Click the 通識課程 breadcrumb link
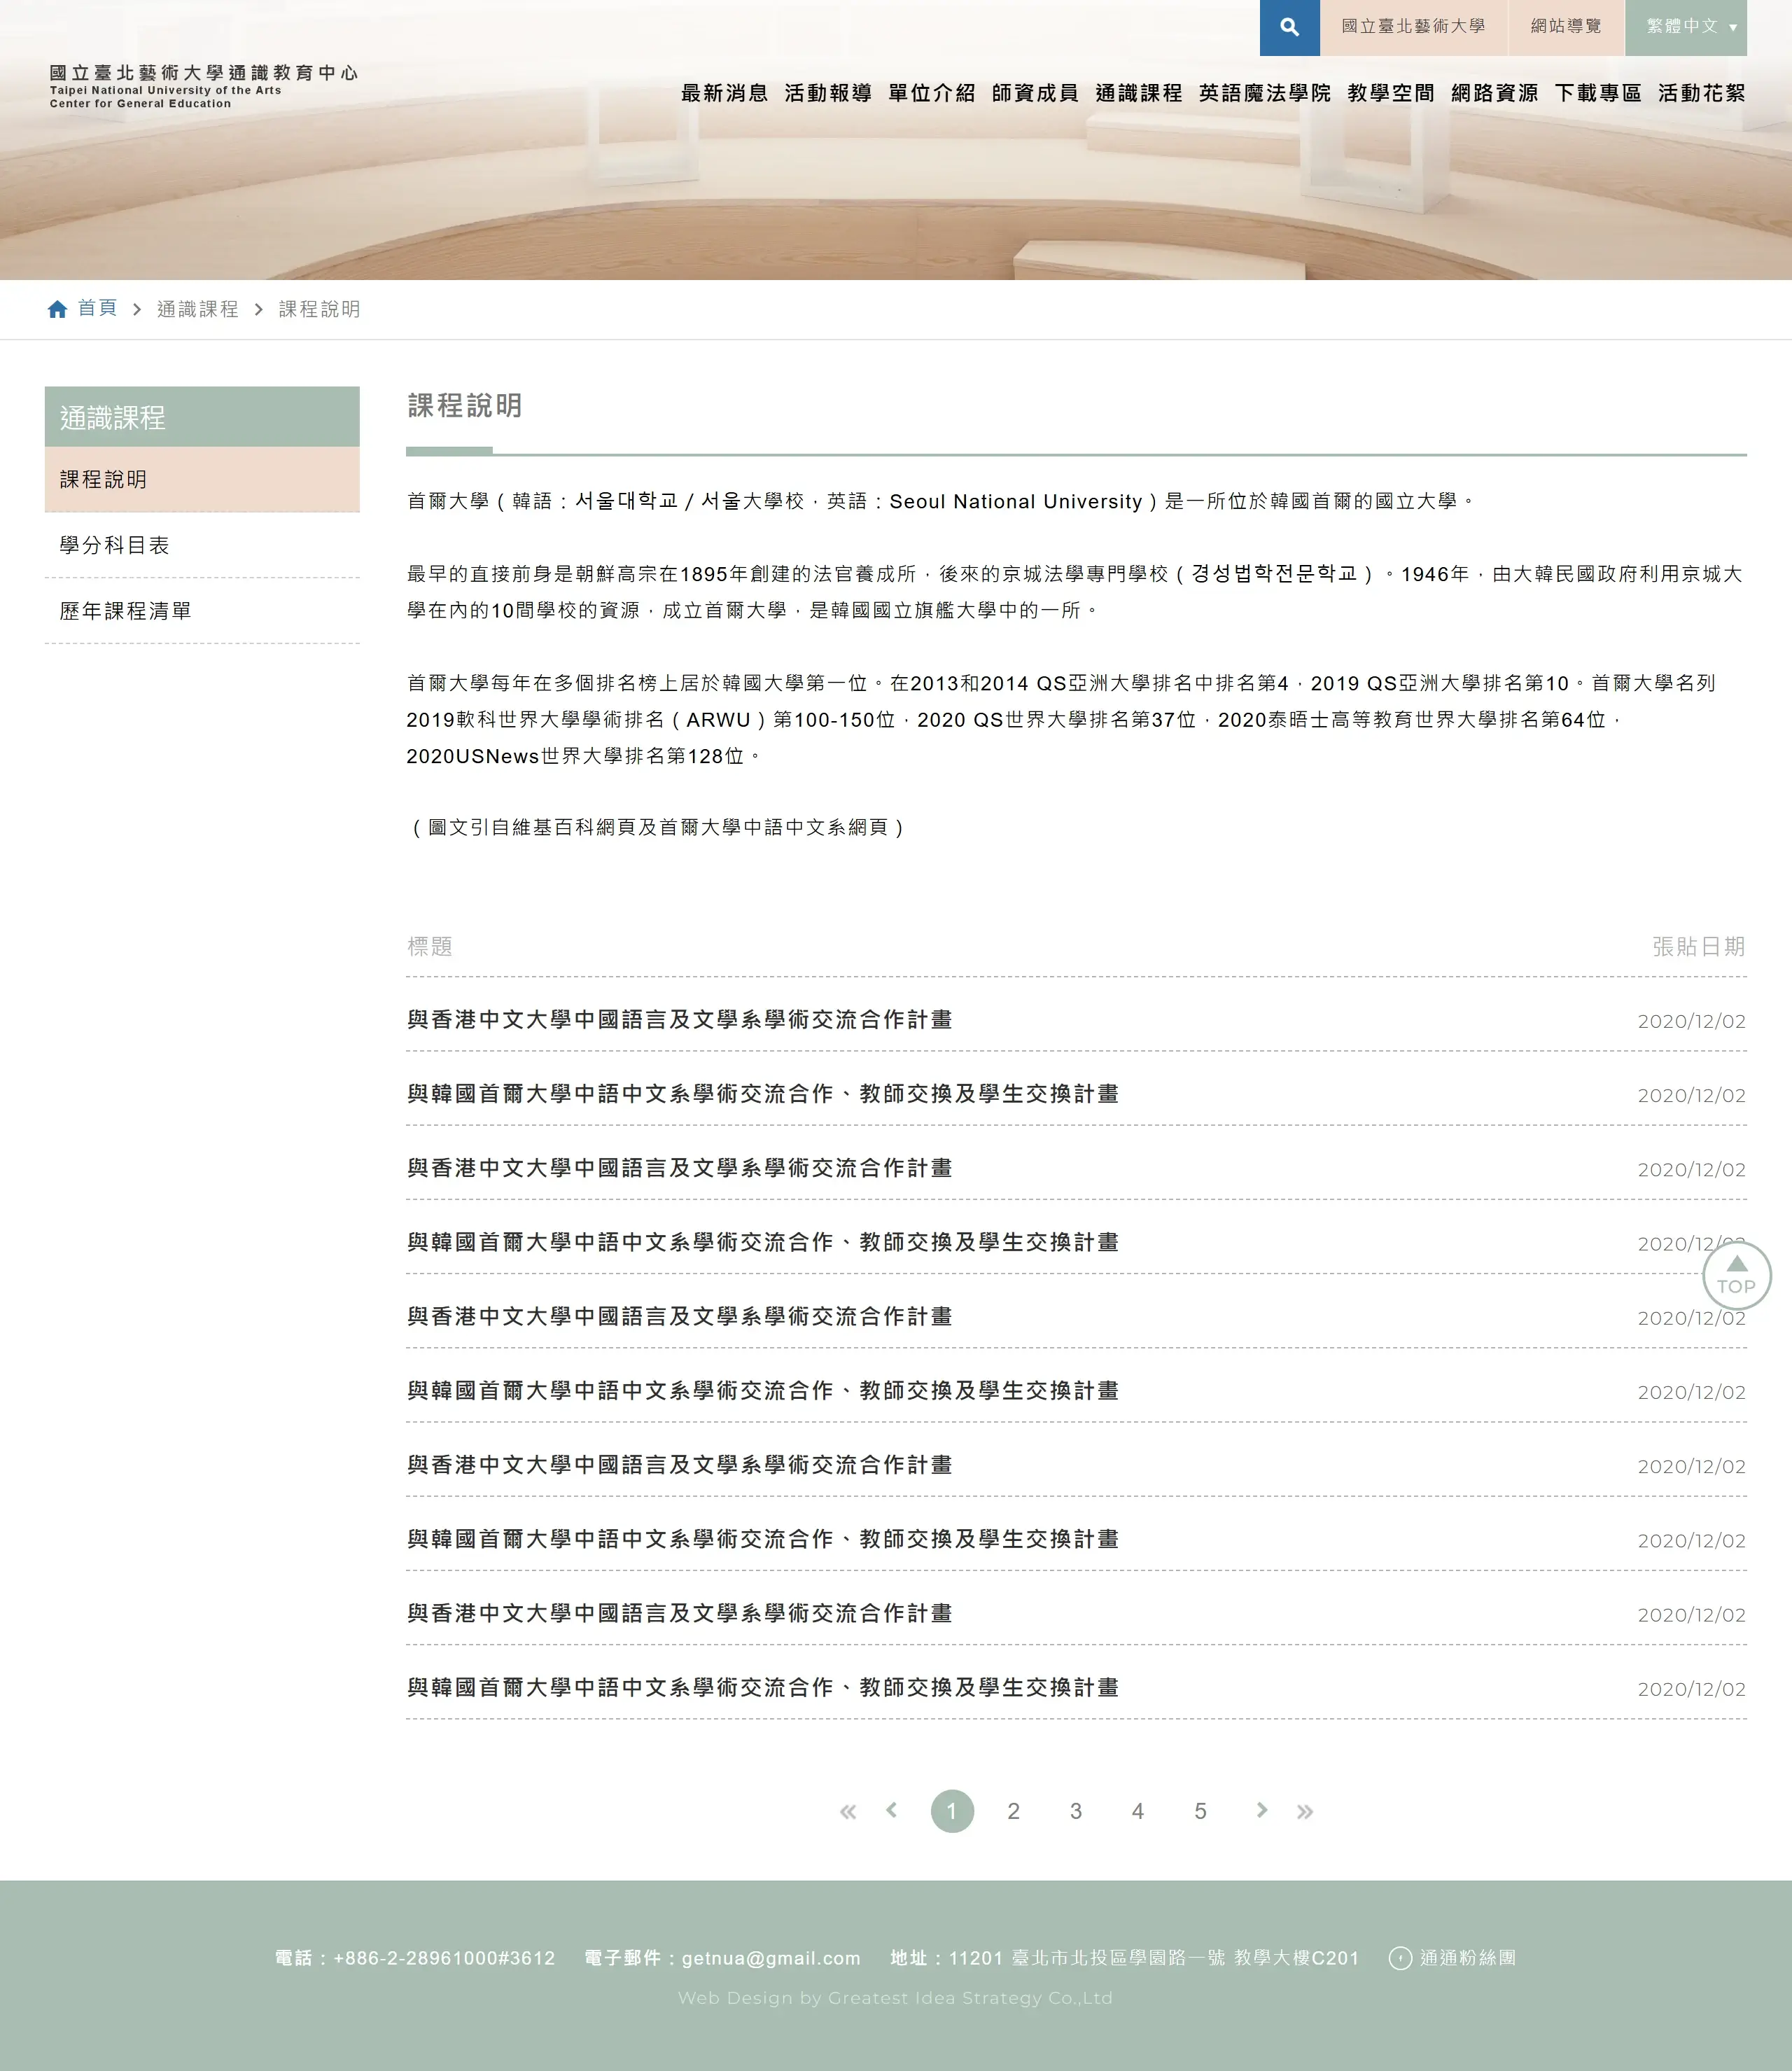Image resolution: width=1792 pixels, height=2071 pixels. point(198,309)
